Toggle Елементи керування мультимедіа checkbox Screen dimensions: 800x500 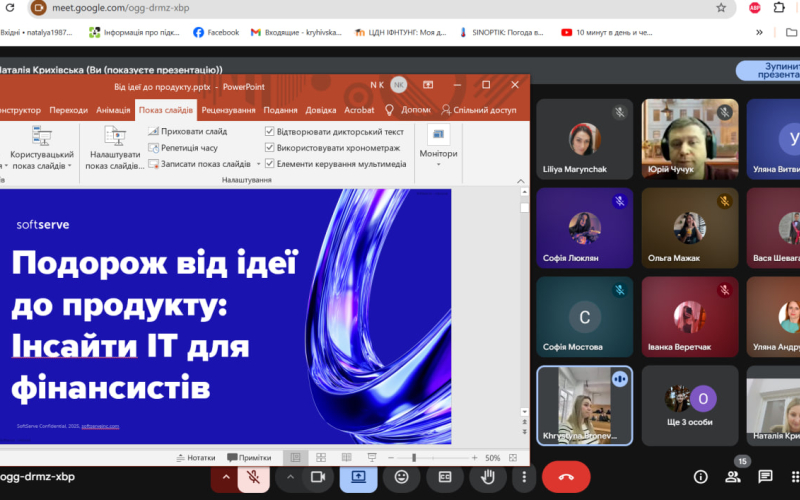click(270, 164)
